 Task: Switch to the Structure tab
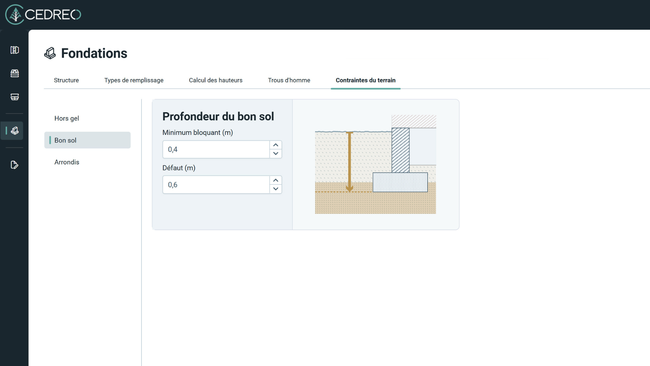[x=66, y=80]
